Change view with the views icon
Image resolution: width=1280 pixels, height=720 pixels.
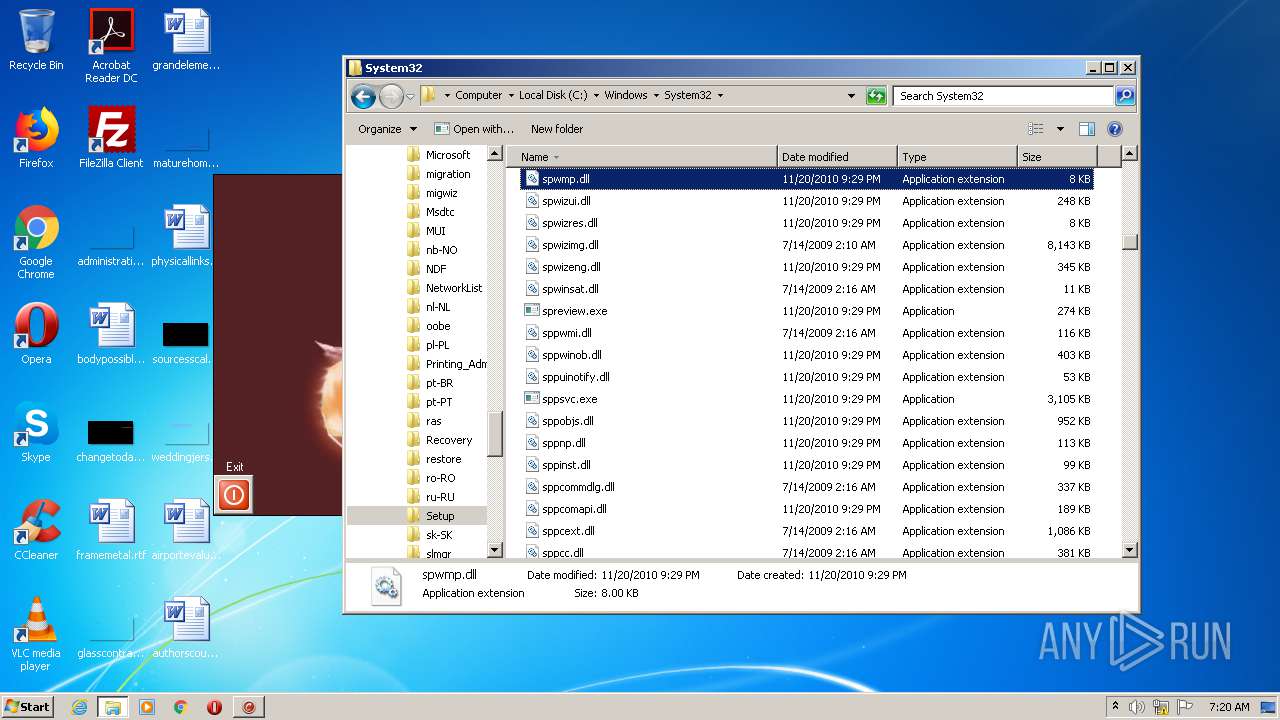coord(1036,129)
